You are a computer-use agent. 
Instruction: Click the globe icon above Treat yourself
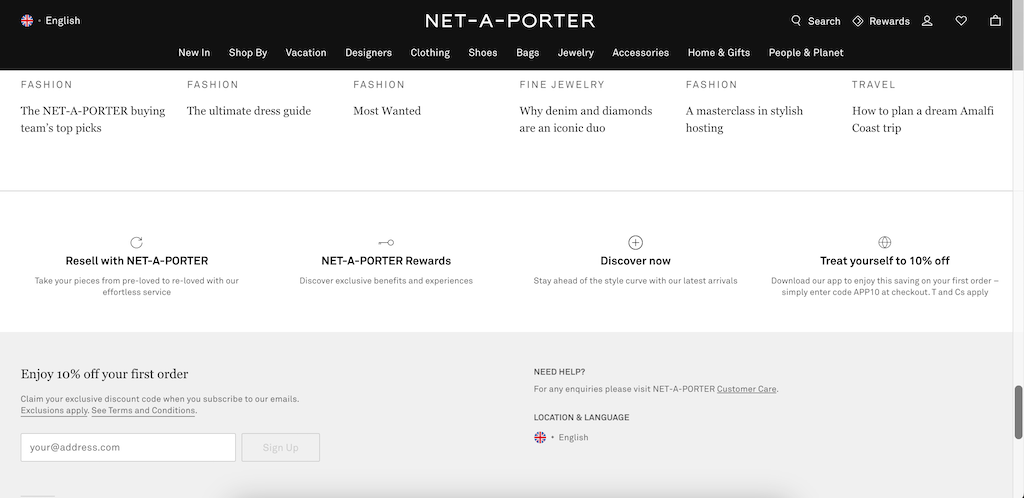(884, 242)
